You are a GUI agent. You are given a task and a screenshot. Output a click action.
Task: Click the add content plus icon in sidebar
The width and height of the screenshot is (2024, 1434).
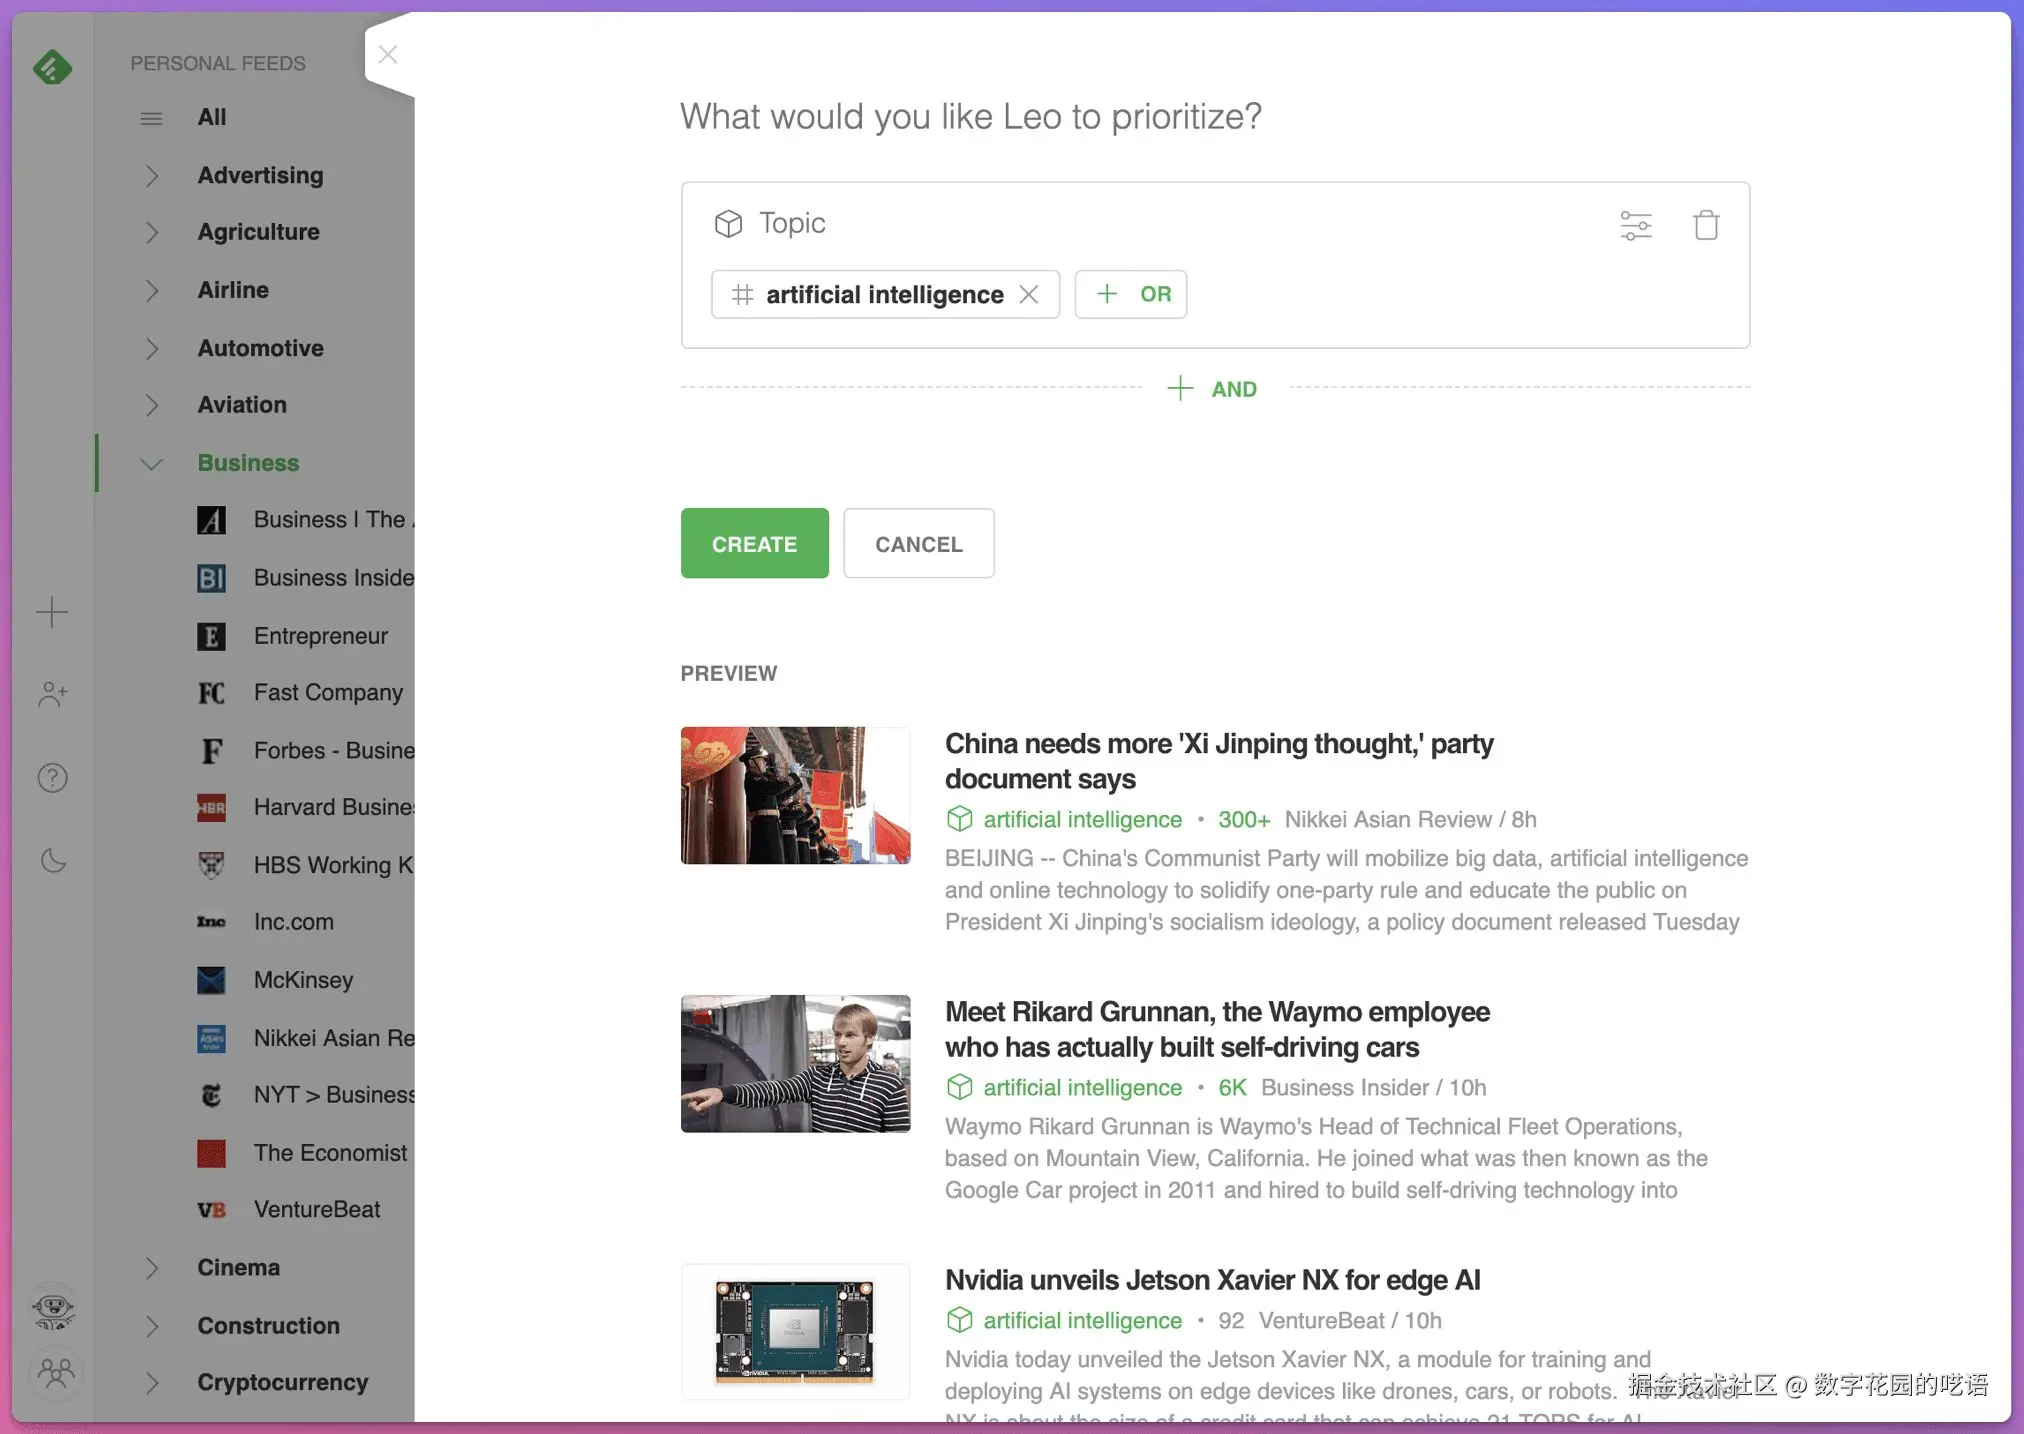pyautogui.click(x=52, y=612)
